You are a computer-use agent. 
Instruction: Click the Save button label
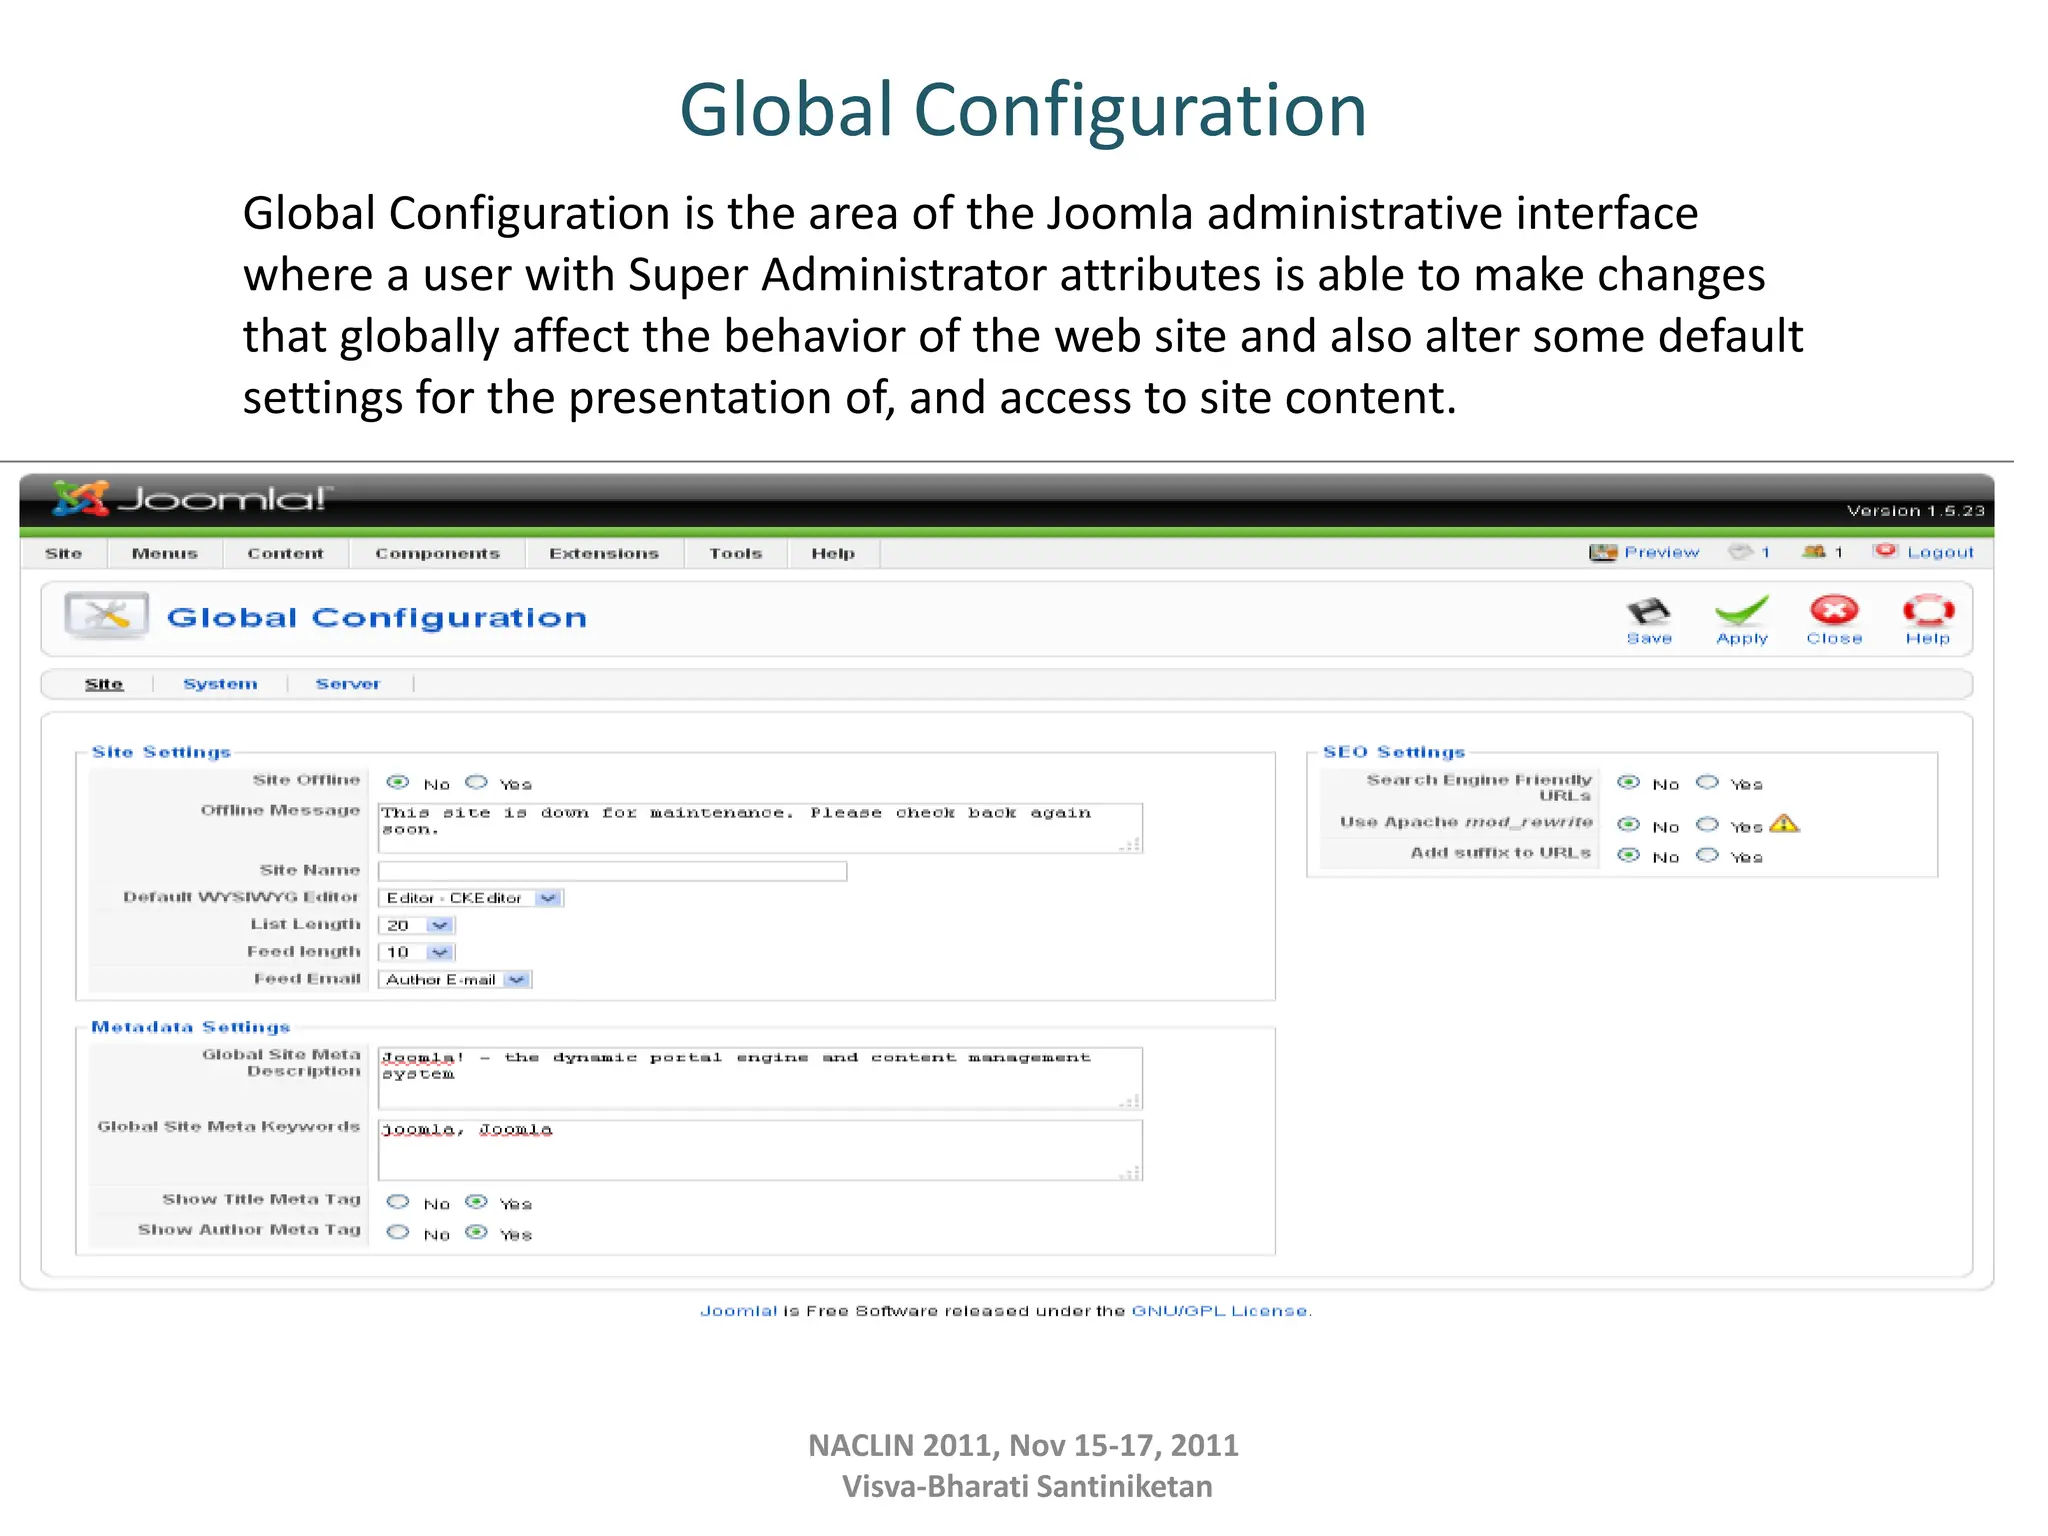click(1649, 638)
